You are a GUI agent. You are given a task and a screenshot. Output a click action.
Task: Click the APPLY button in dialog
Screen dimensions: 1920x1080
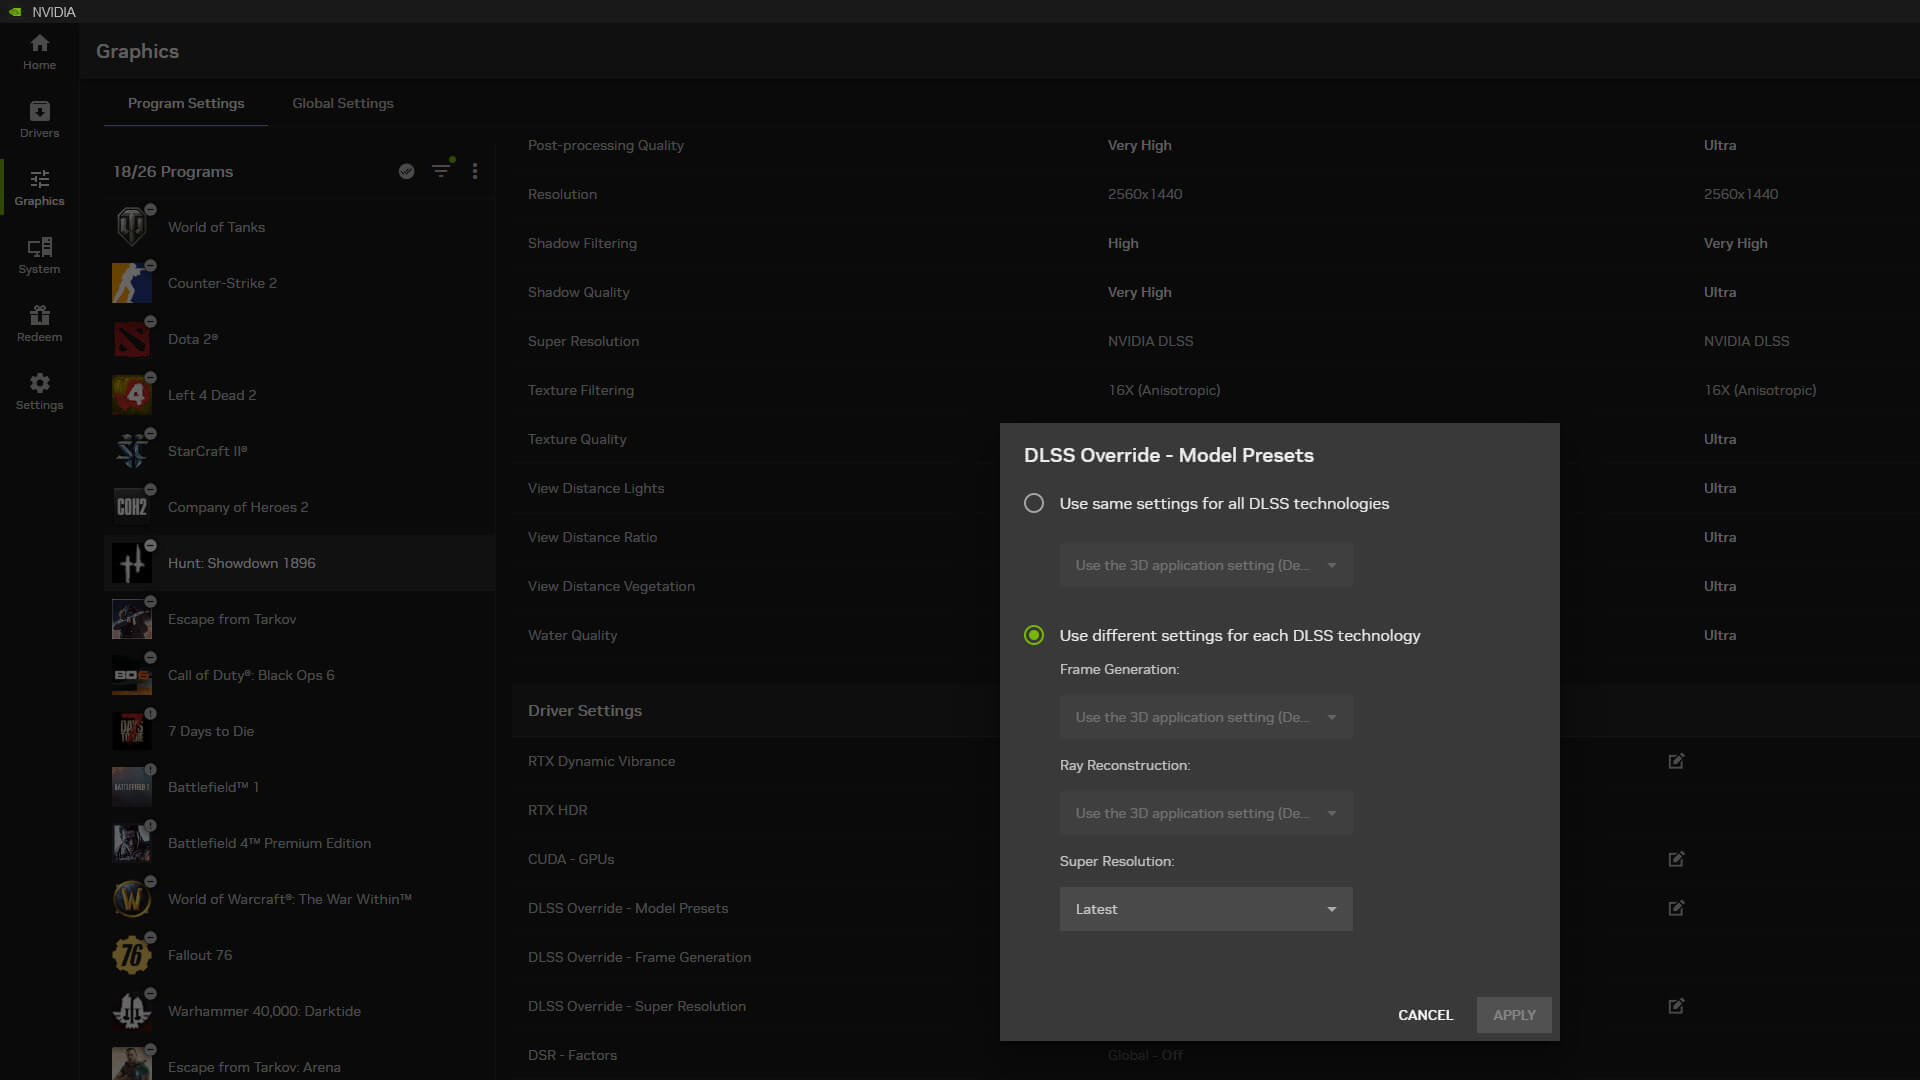[1513, 1015]
